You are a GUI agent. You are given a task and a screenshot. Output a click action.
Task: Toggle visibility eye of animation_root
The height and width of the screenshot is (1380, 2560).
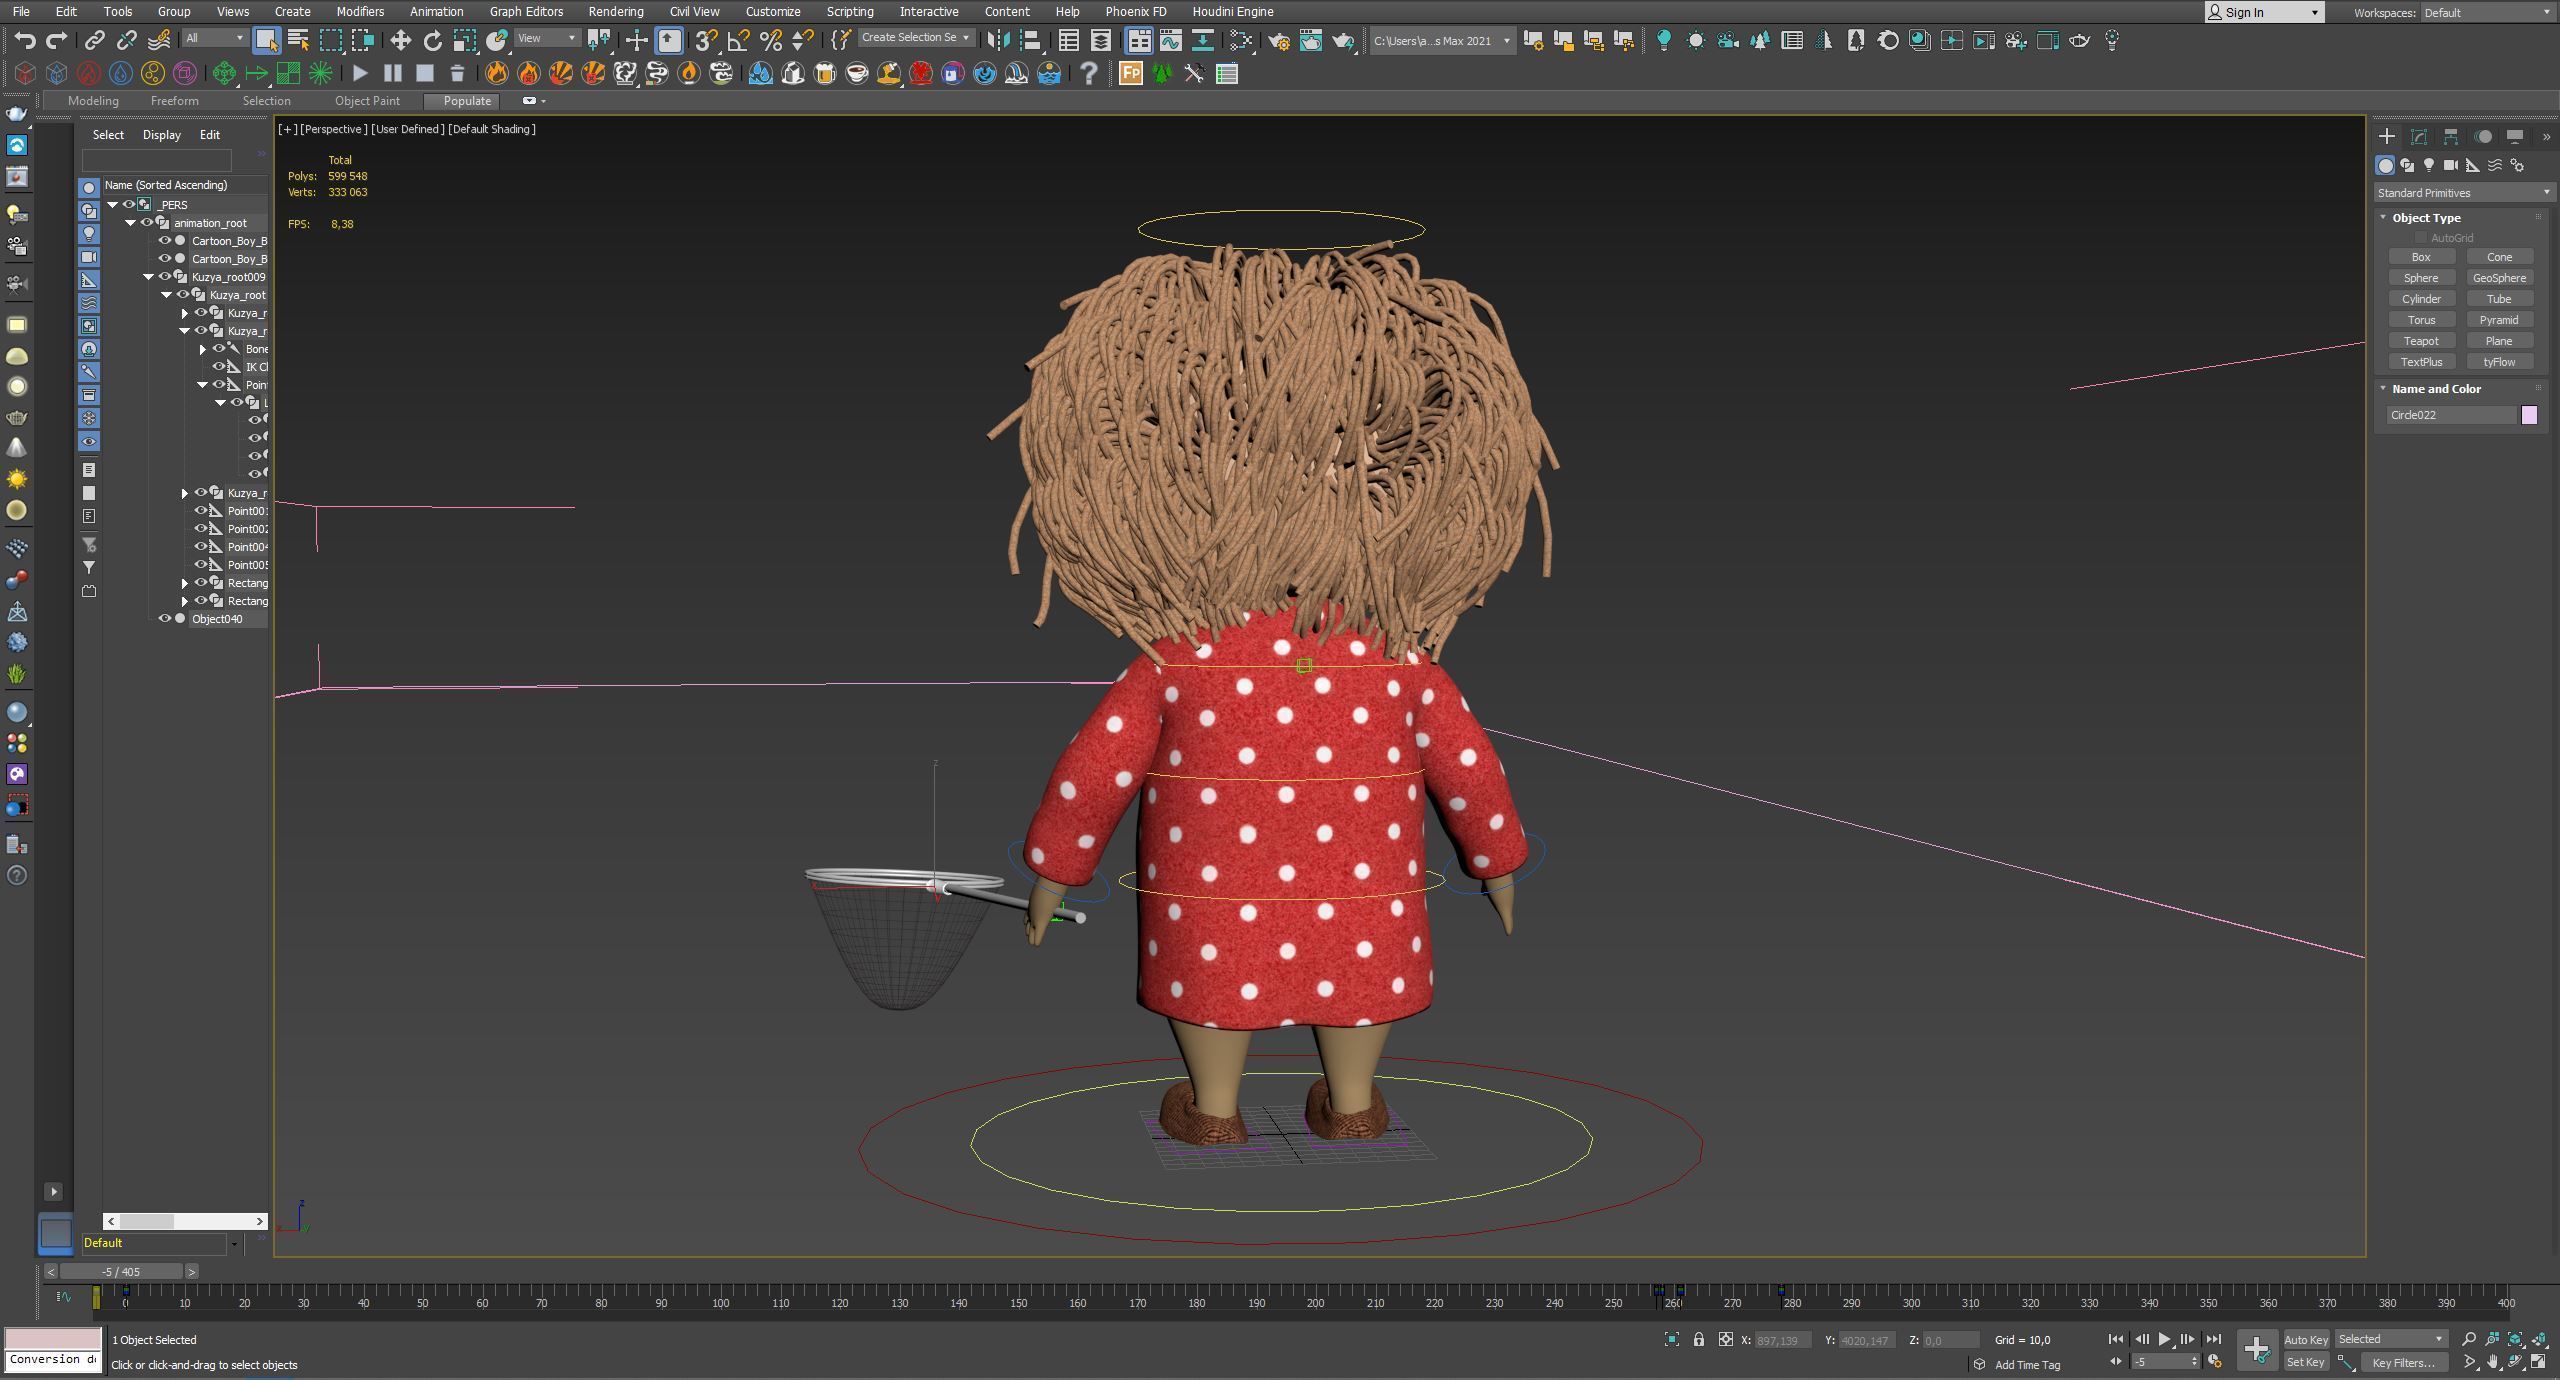coord(146,223)
